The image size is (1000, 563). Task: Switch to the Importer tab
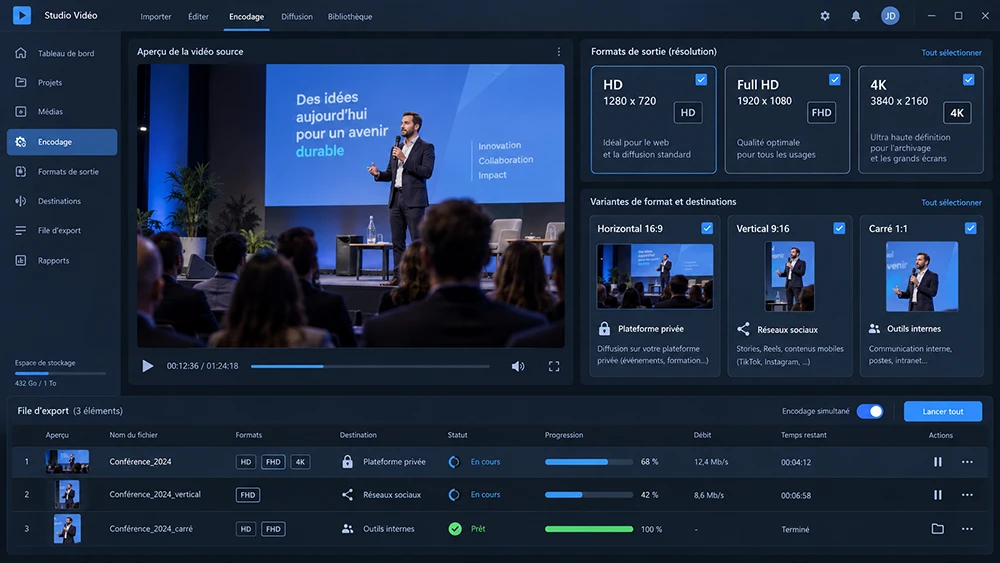coord(156,17)
